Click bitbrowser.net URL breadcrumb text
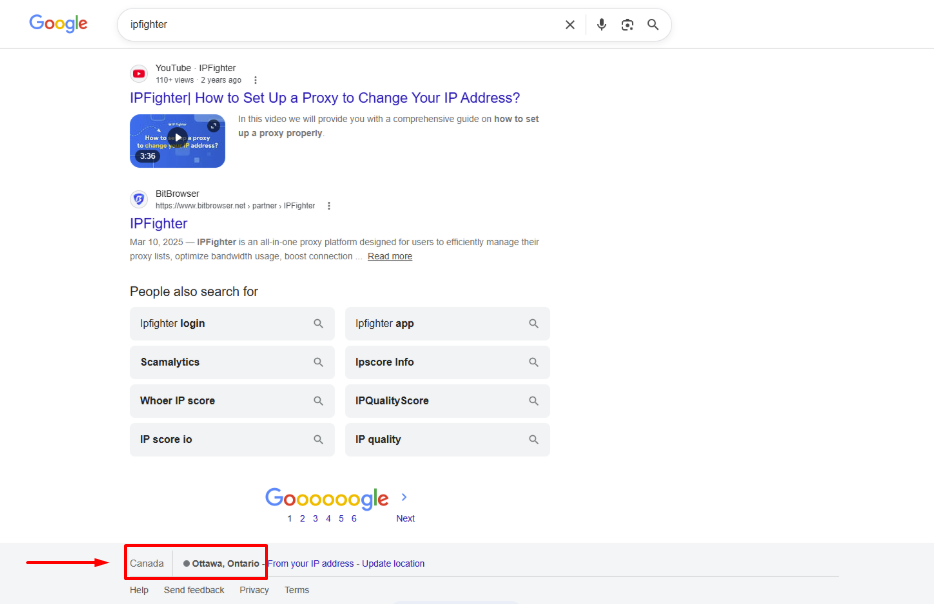 point(235,206)
